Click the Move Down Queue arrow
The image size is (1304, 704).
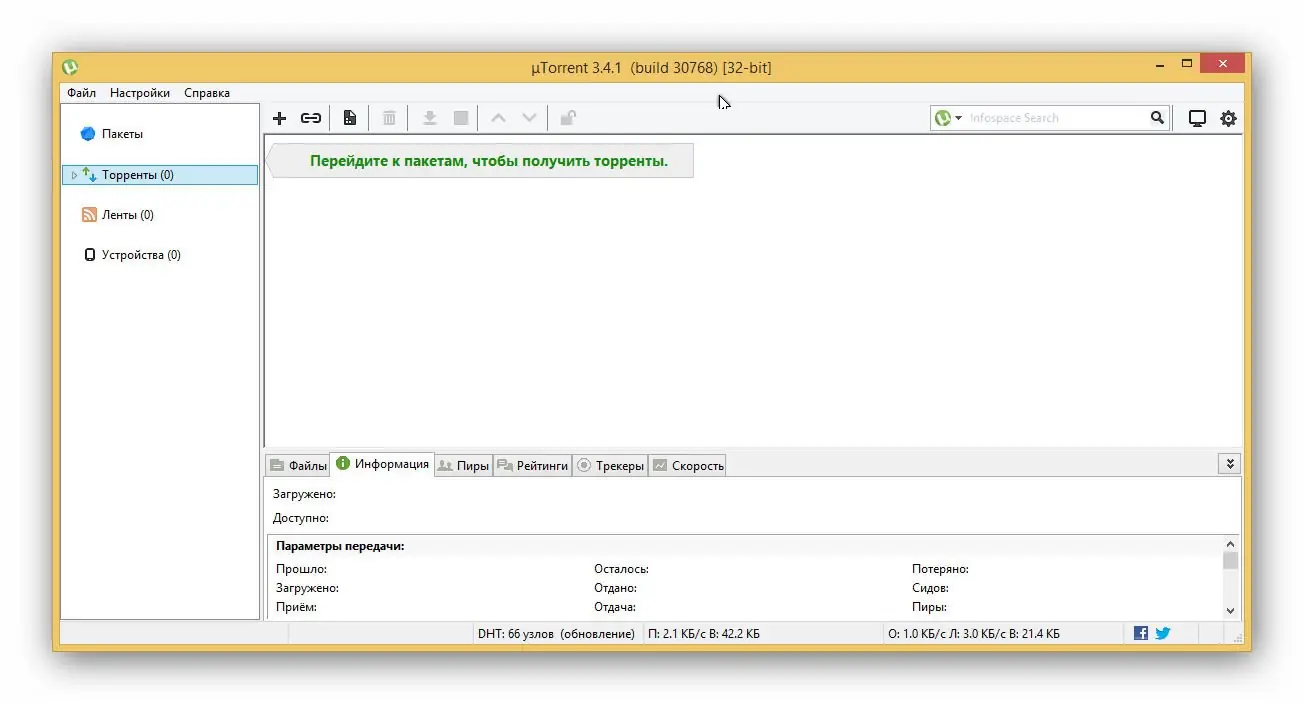(529, 118)
